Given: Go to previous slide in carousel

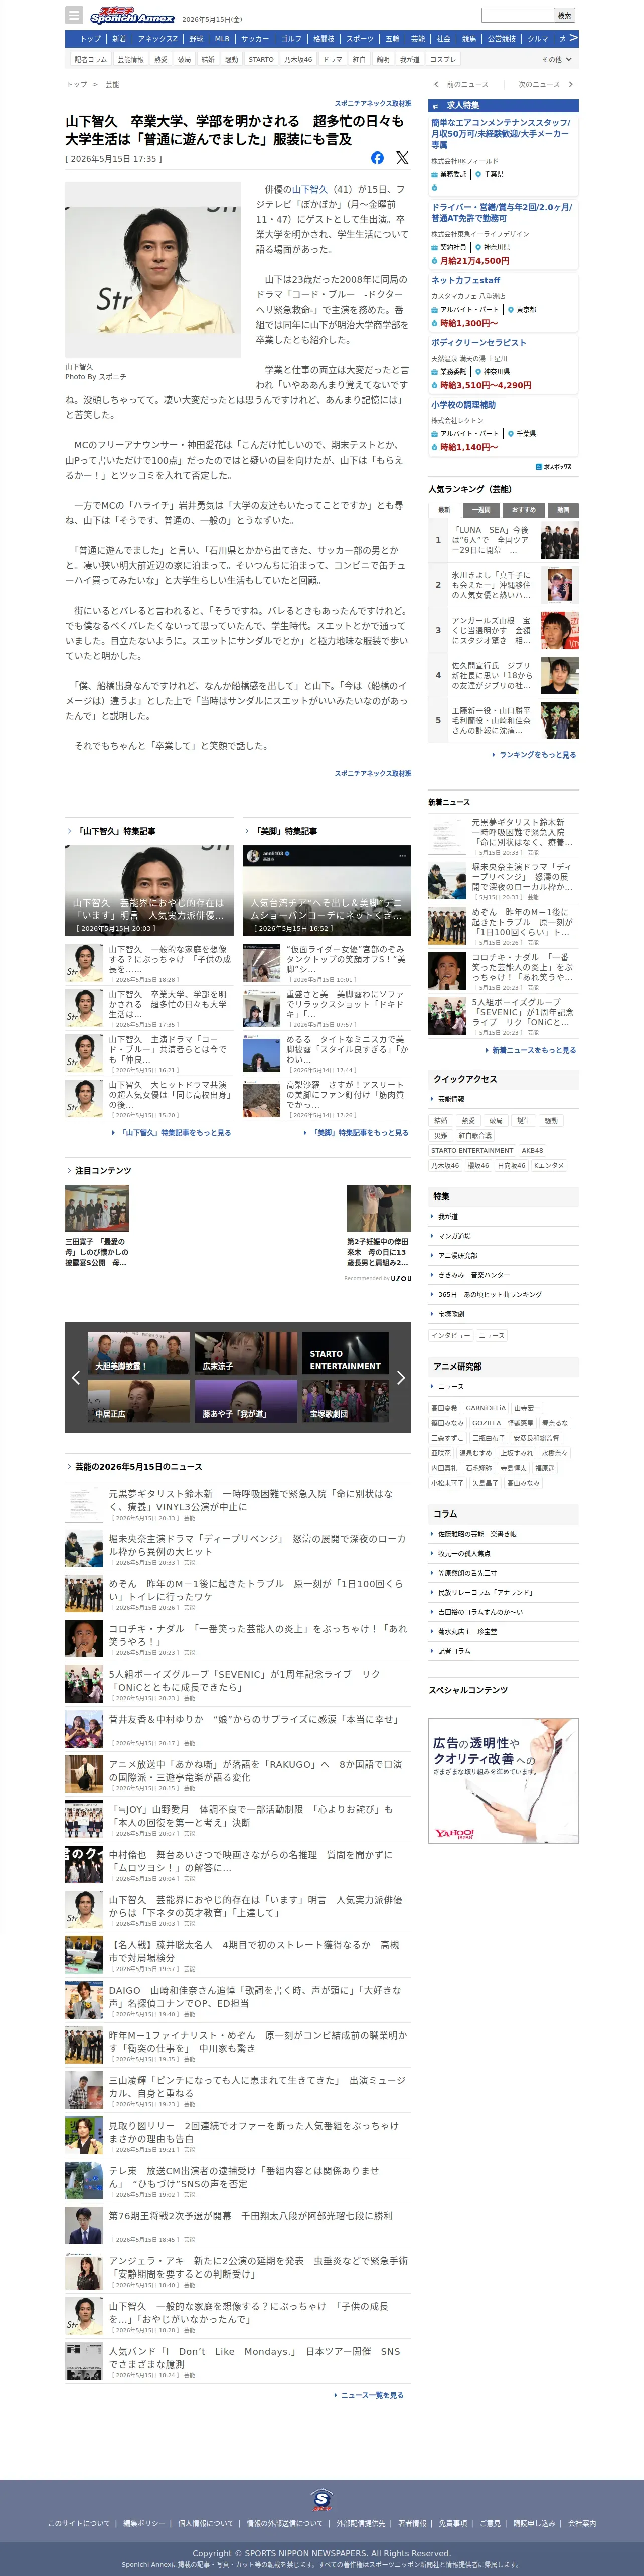Looking at the screenshot, I should pyautogui.click(x=76, y=1377).
